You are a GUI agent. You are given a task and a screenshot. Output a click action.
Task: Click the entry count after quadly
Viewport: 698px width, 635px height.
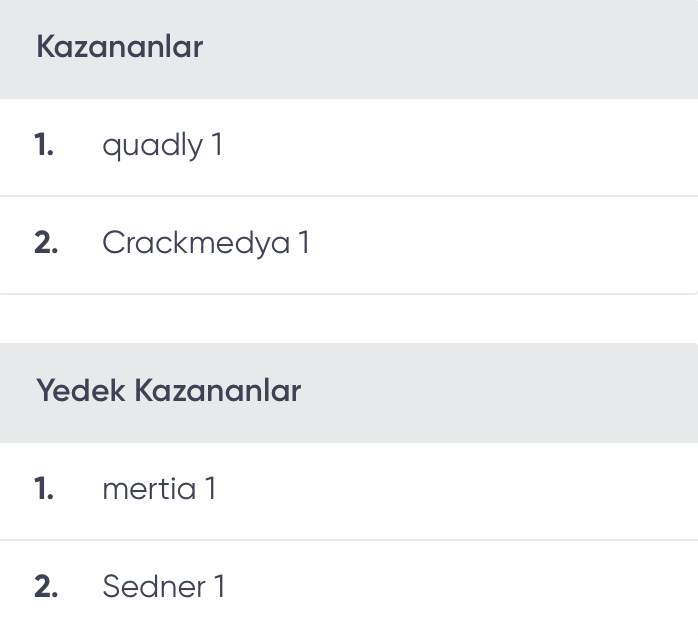[217, 144]
